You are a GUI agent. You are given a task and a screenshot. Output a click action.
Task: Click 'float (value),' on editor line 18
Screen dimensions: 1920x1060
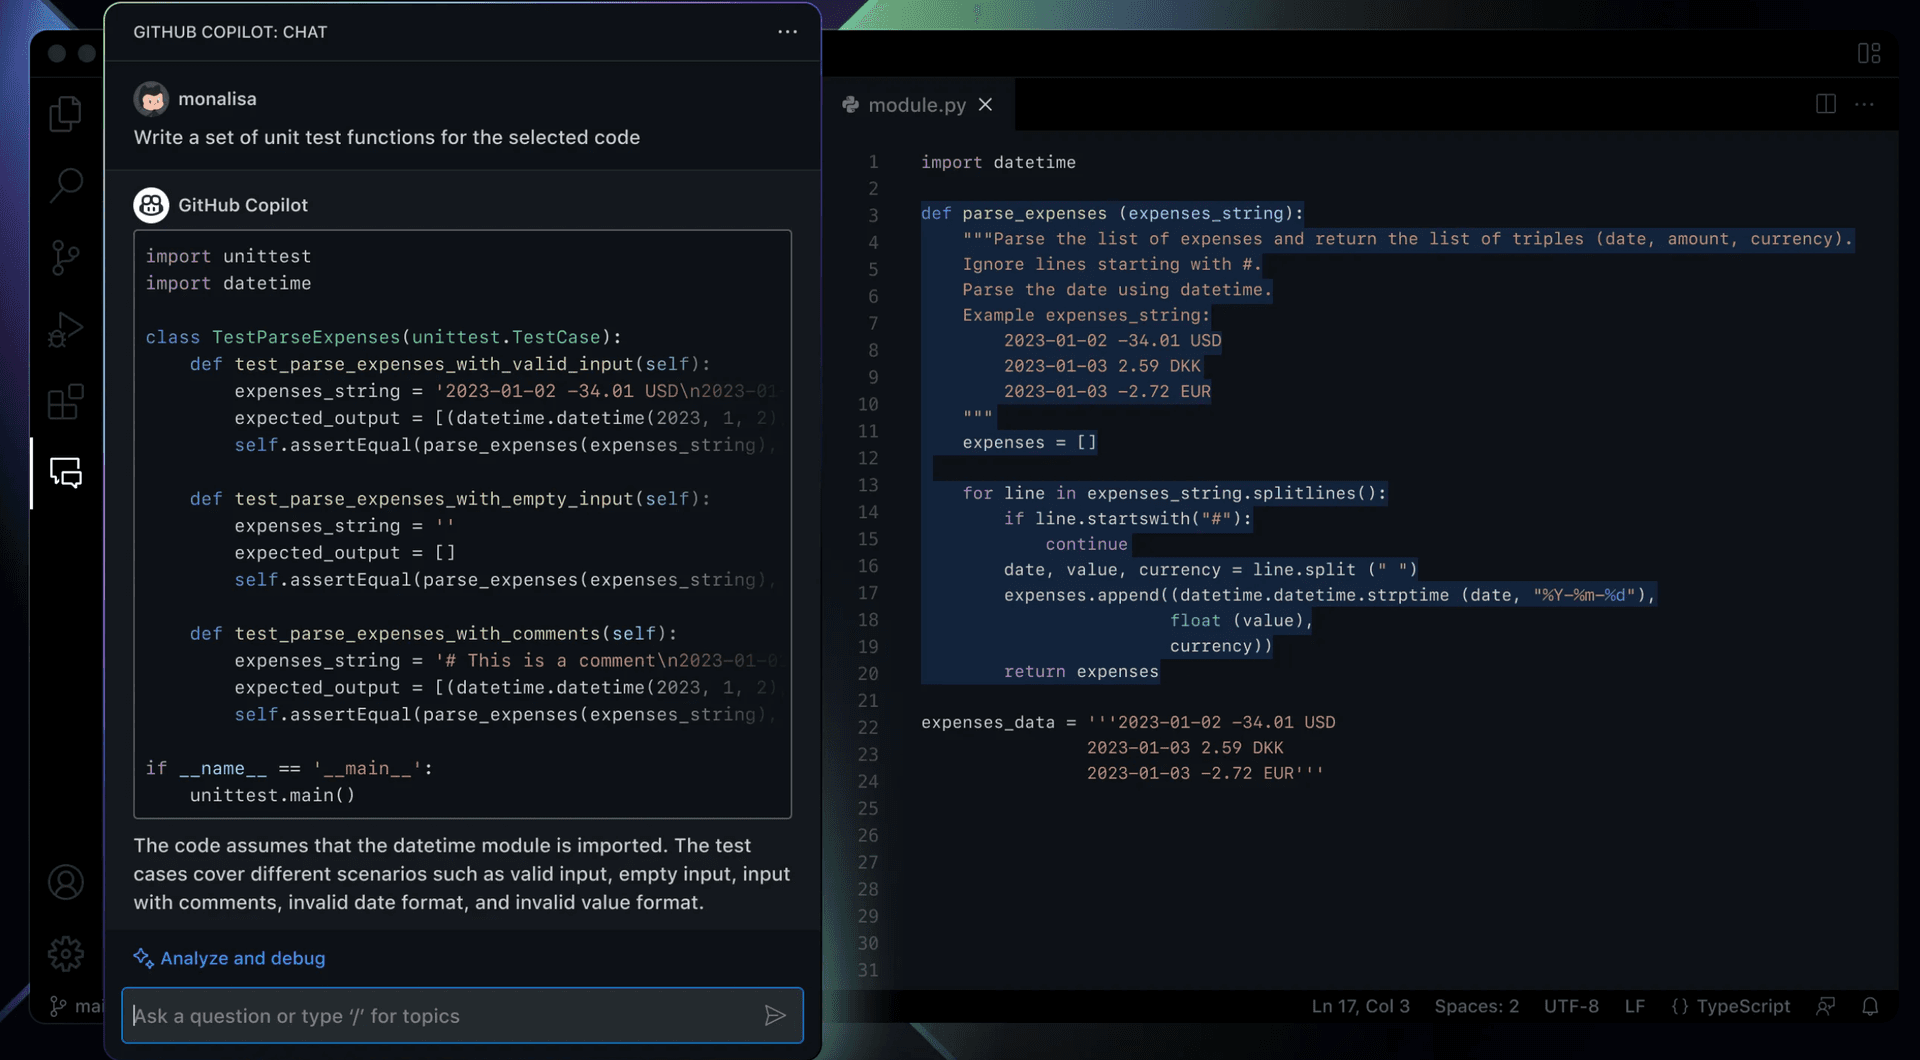pos(1241,621)
